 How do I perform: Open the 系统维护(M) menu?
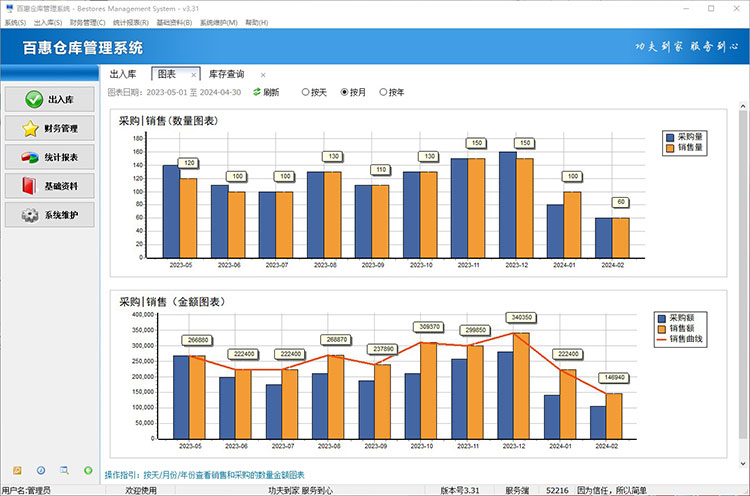click(219, 22)
